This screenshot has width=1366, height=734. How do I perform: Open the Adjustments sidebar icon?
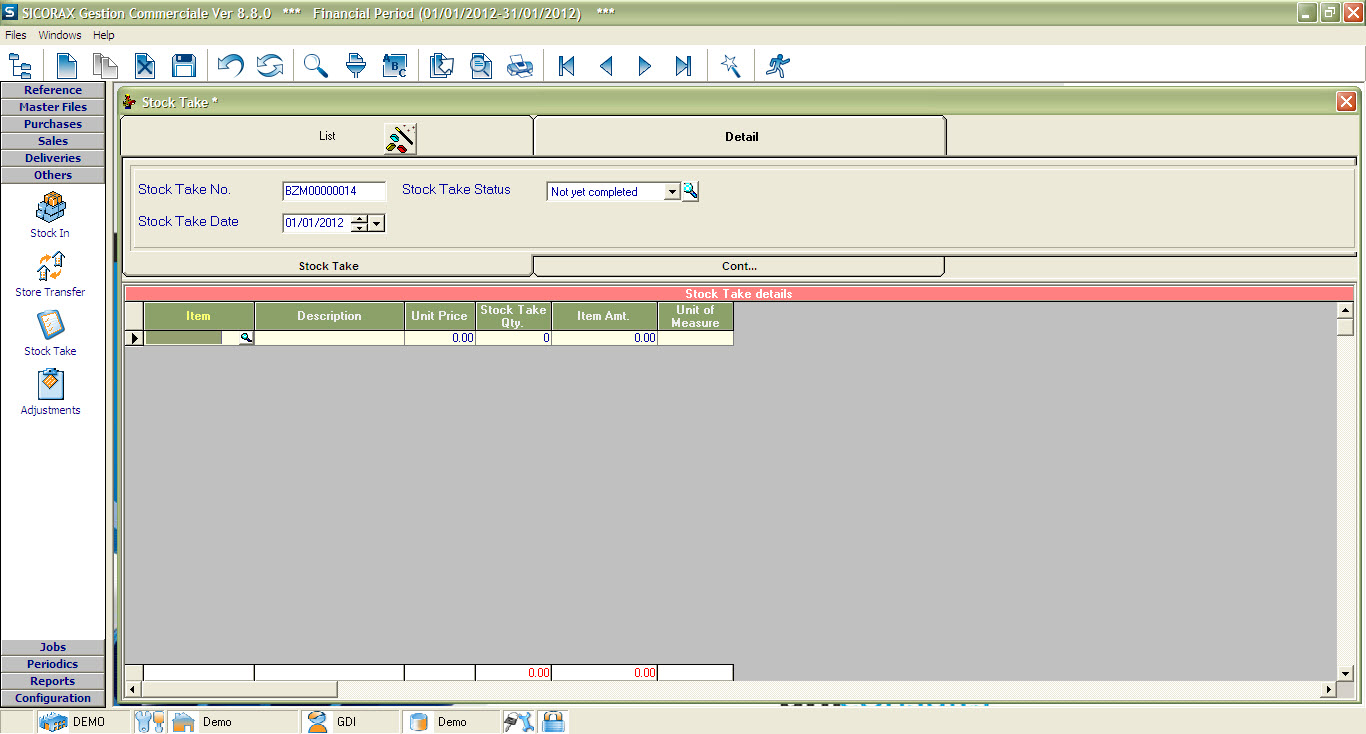click(50, 392)
